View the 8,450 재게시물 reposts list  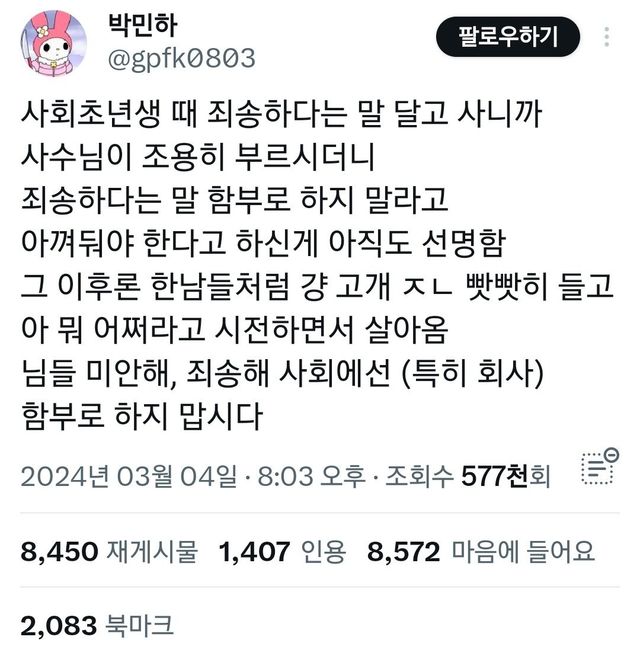coord(109,551)
